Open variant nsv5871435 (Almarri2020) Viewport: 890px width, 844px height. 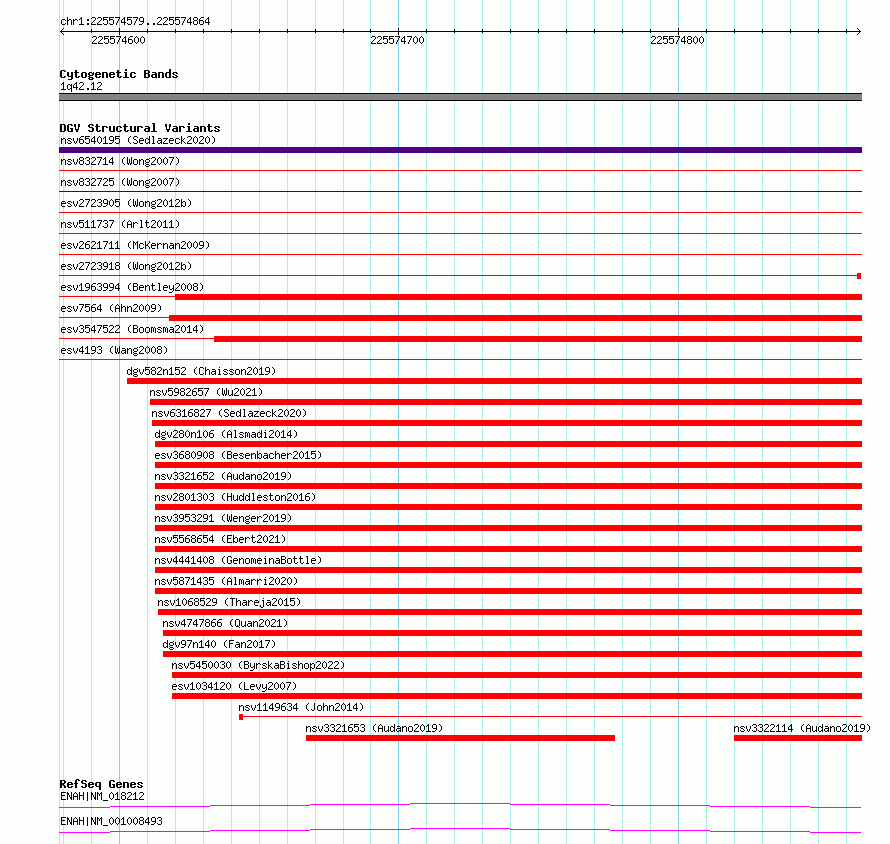[x=226, y=581]
